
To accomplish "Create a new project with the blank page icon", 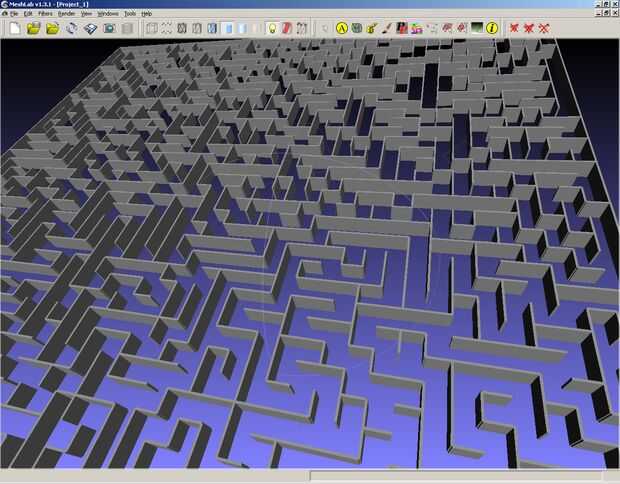I will point(15,28).
